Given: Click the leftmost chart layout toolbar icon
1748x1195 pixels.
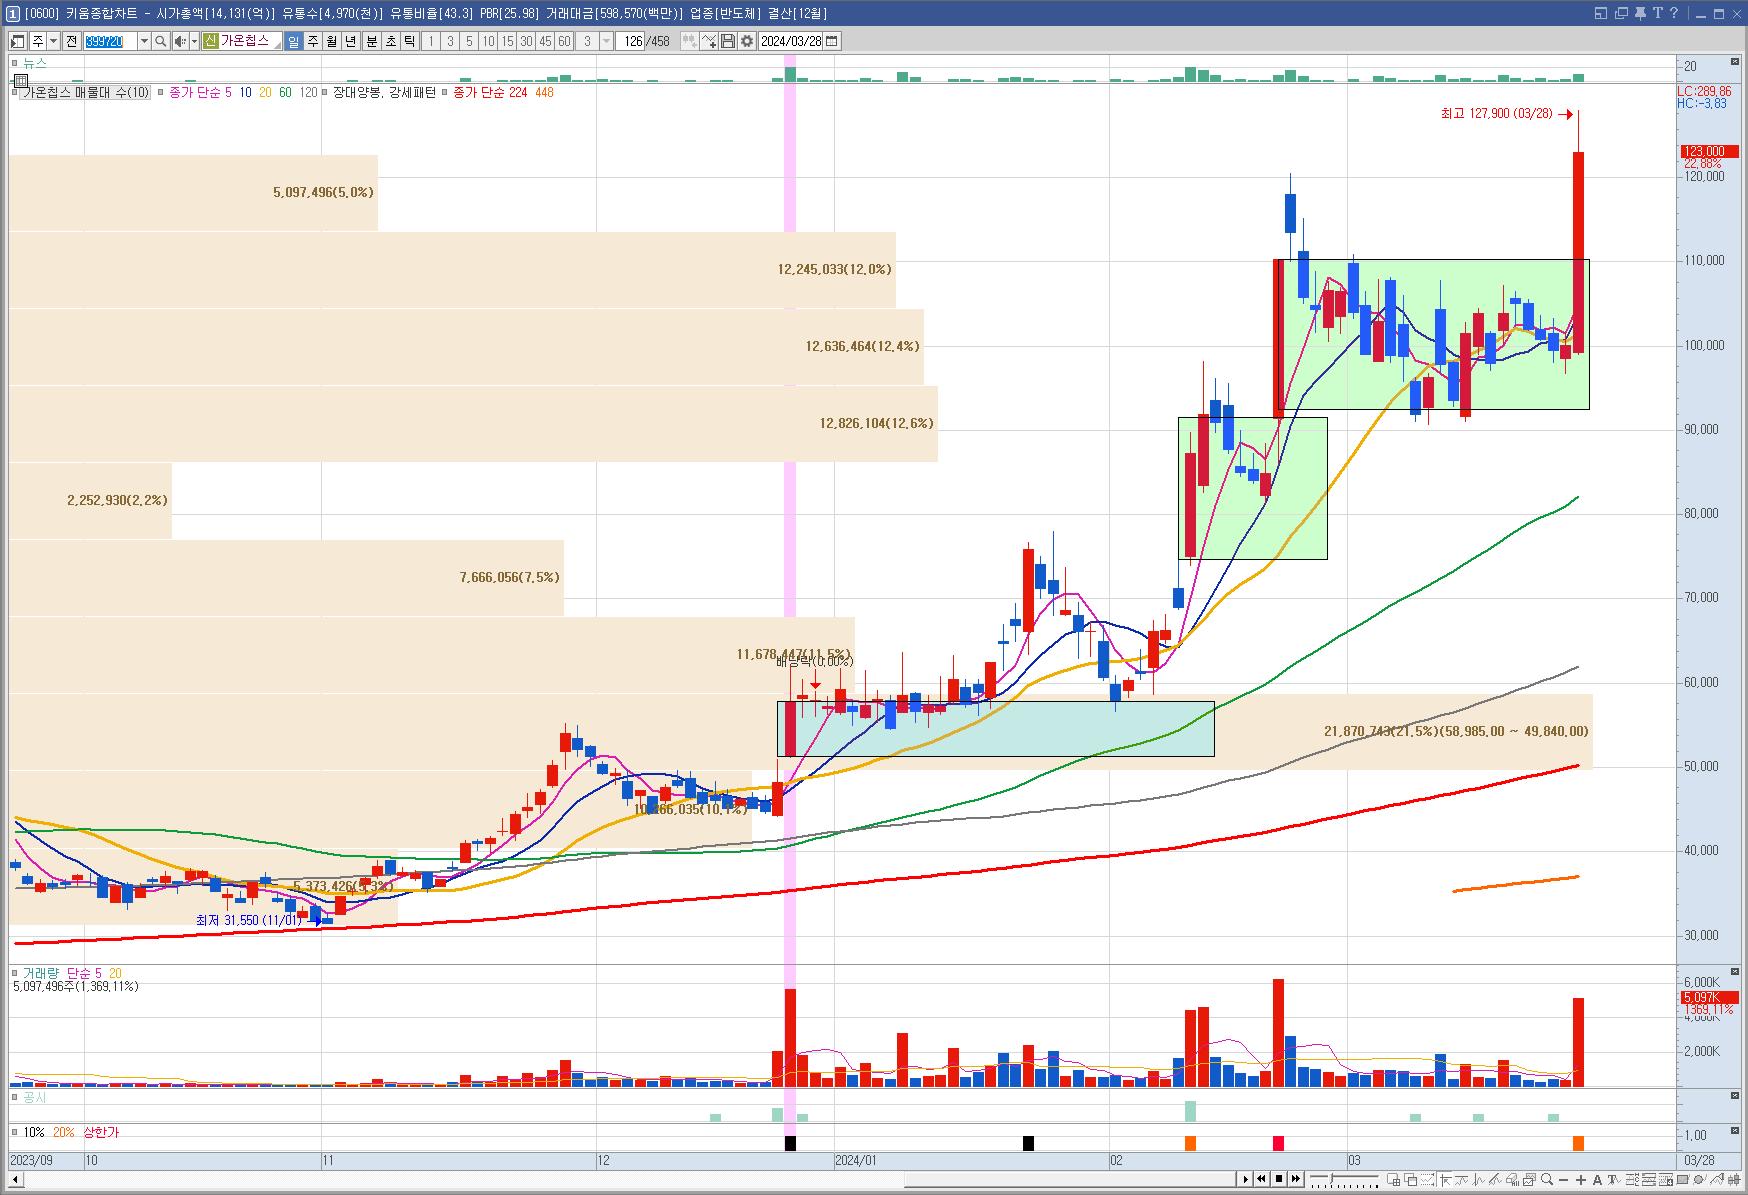Looking at the screenshot, I should point(18,41).
